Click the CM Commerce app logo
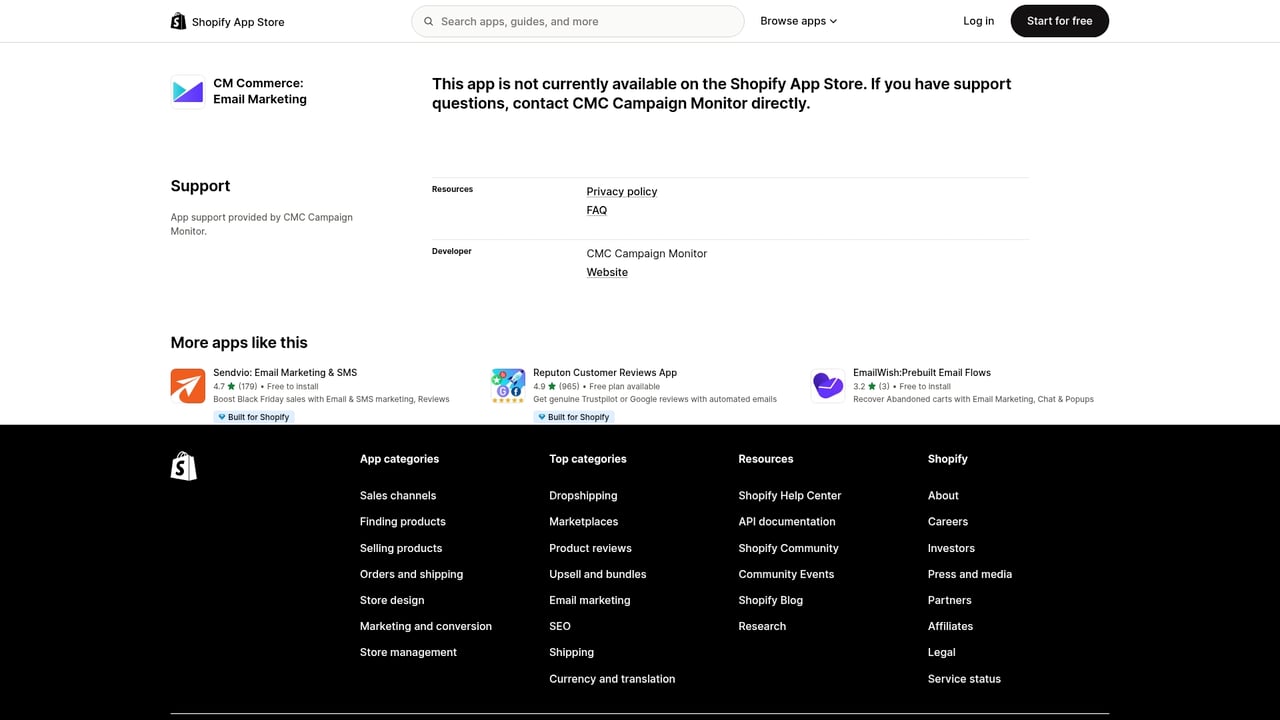Image resolution: width=1280 pixels, height=720 pixels. pos(187,91)
